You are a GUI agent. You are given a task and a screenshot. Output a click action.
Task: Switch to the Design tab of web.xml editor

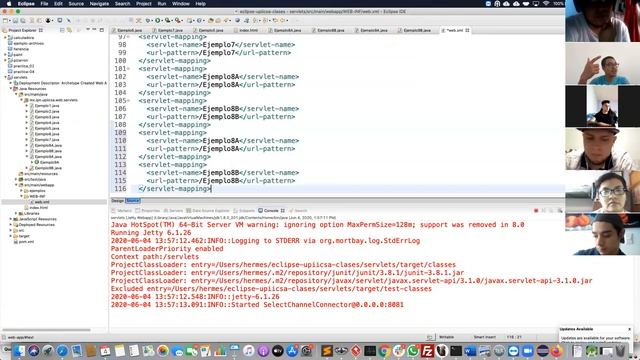point(118,201)
